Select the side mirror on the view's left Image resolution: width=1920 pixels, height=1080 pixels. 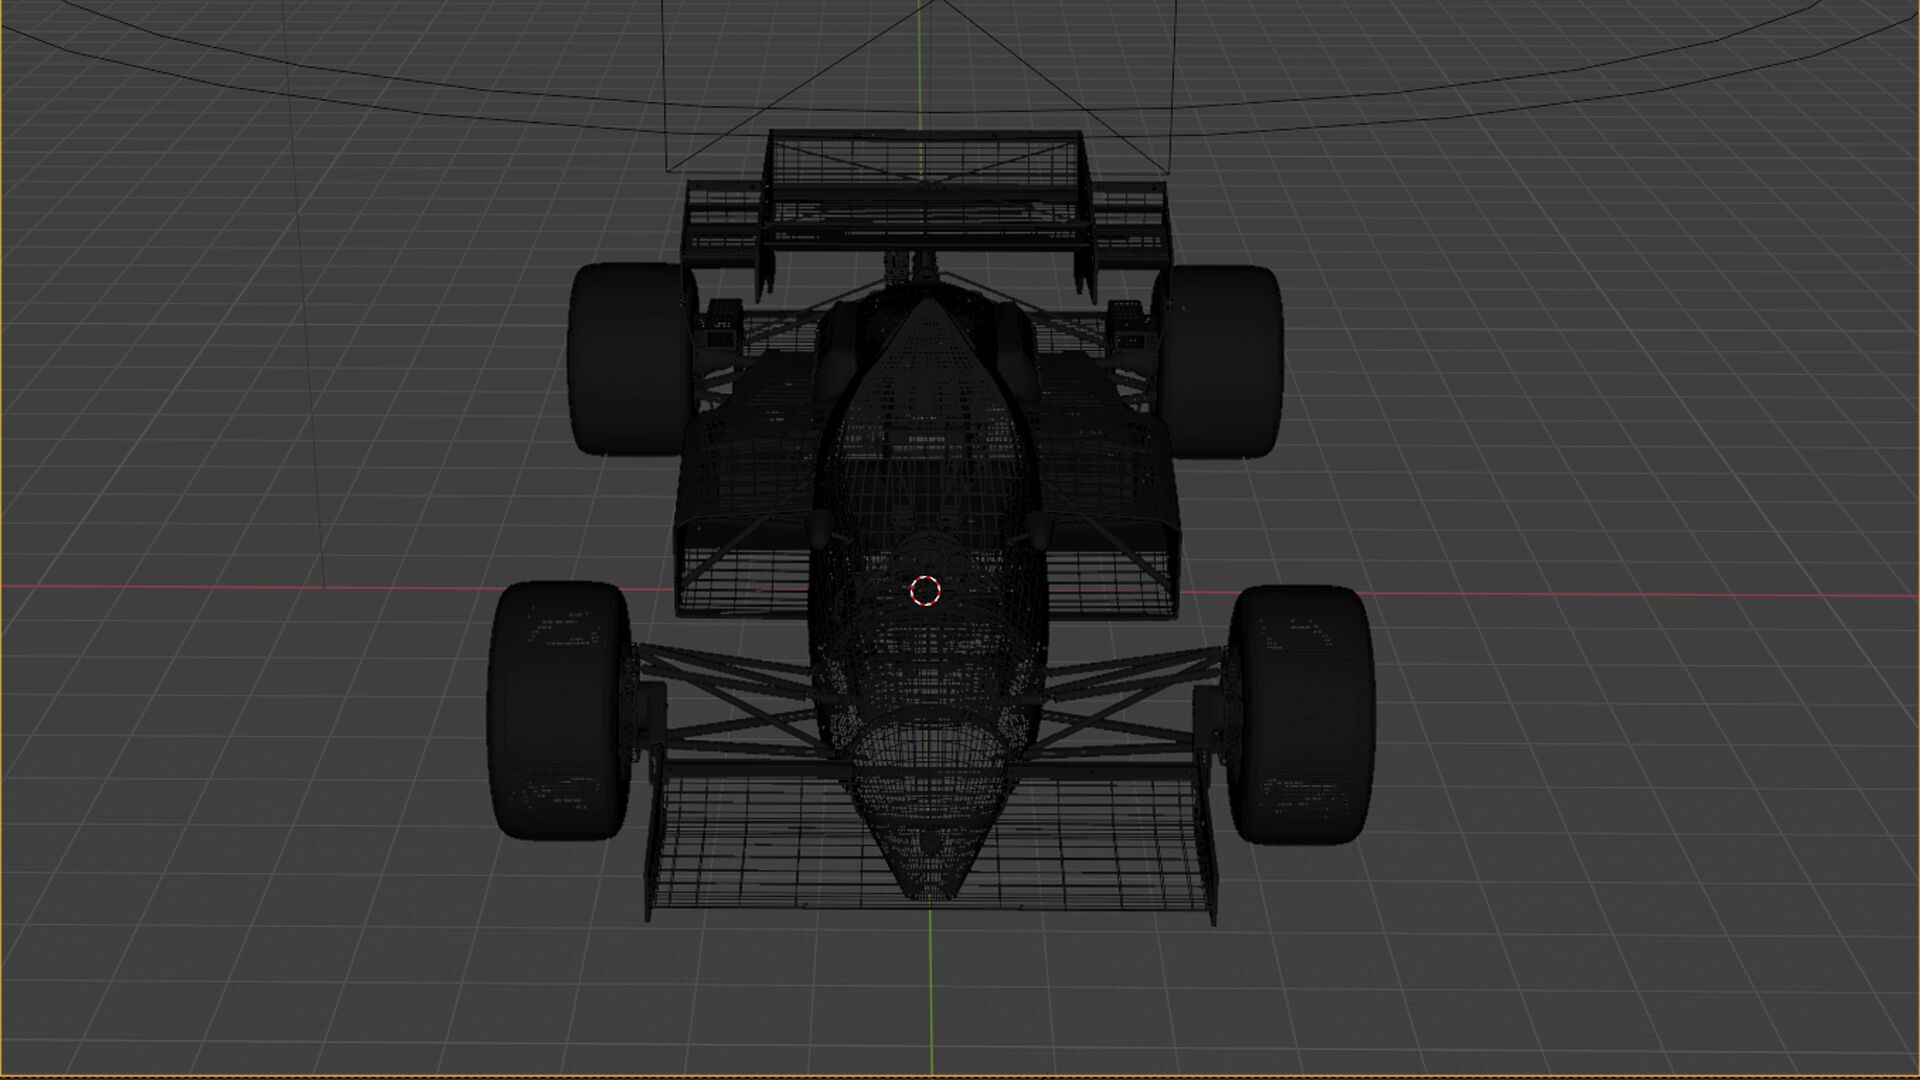coord(820,529)
